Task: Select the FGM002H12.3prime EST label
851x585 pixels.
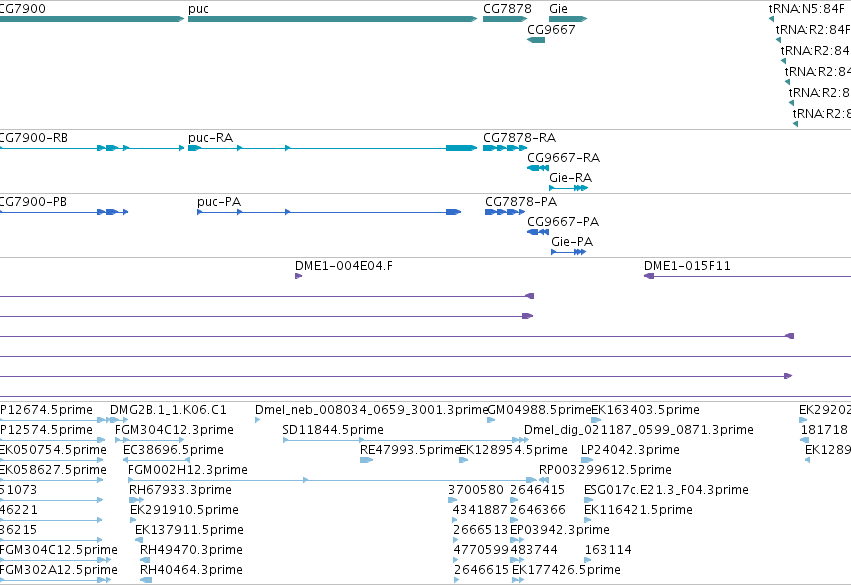Action: pyautogui.click(x=188, y=470)
